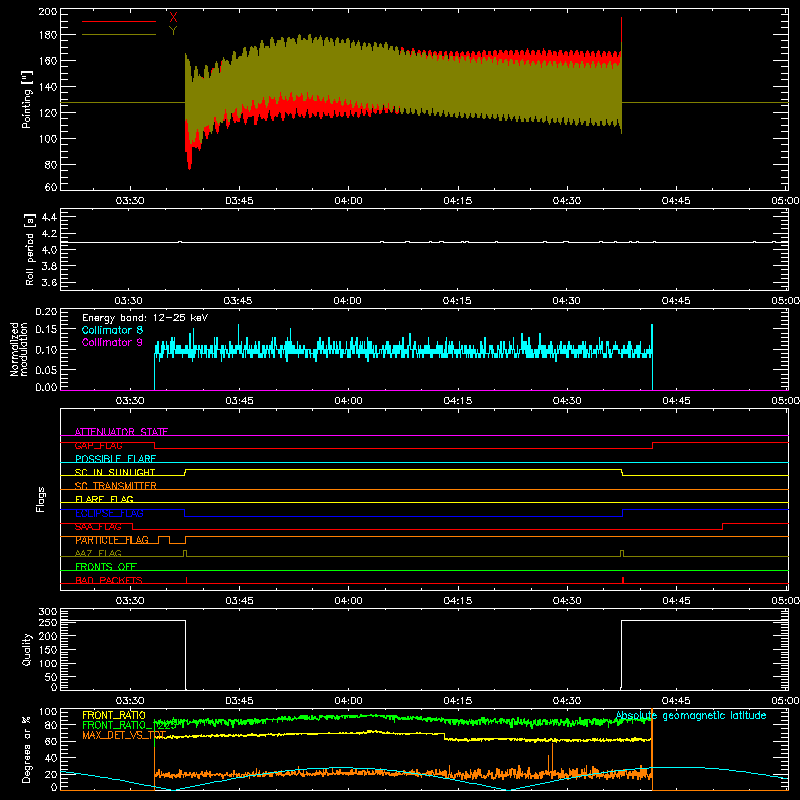Screen dimensions: 800x800
Task: Click the FLARE_FLAG label
Action: (x=104, y=499)
